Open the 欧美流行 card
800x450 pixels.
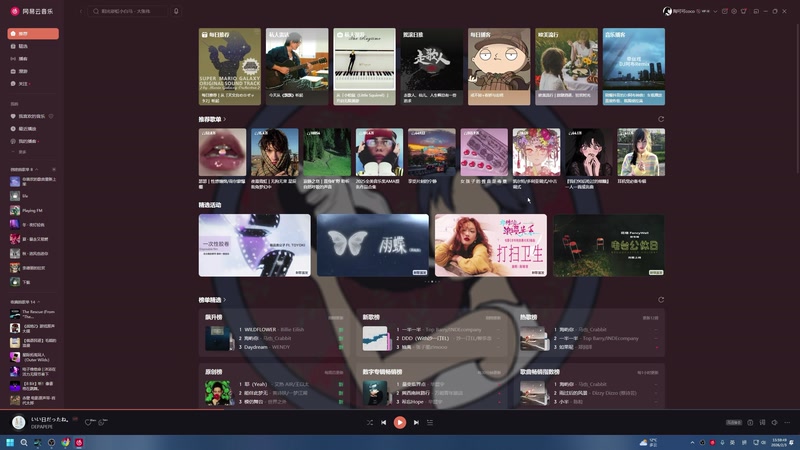[x=566, y=66]
